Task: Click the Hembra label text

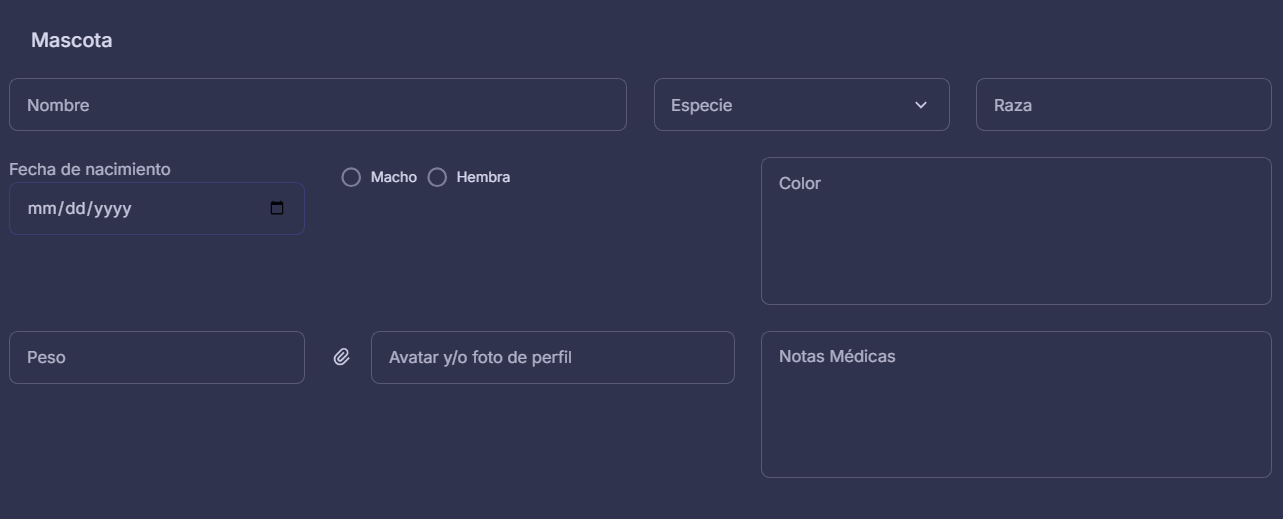Action: click(483, 177)
